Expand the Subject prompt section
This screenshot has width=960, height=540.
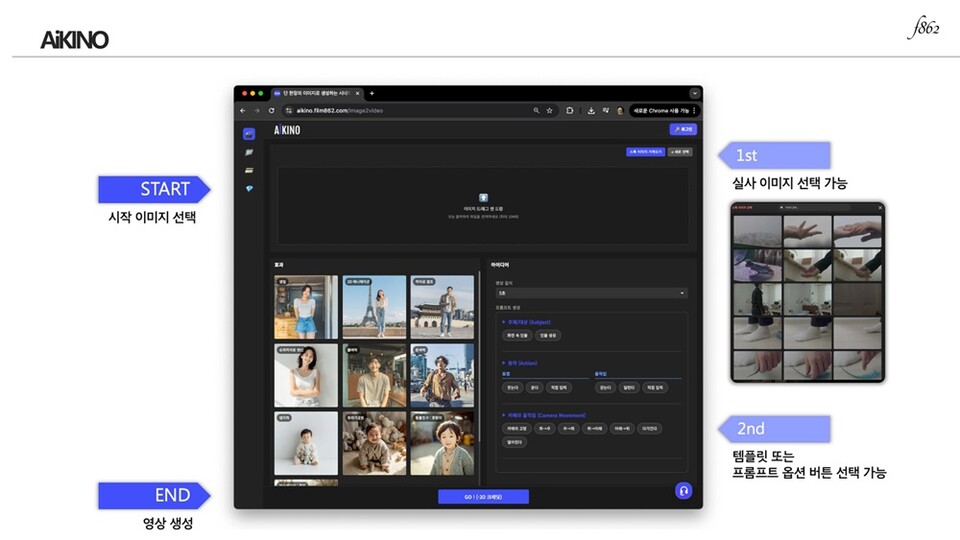[x=526, y=322]
